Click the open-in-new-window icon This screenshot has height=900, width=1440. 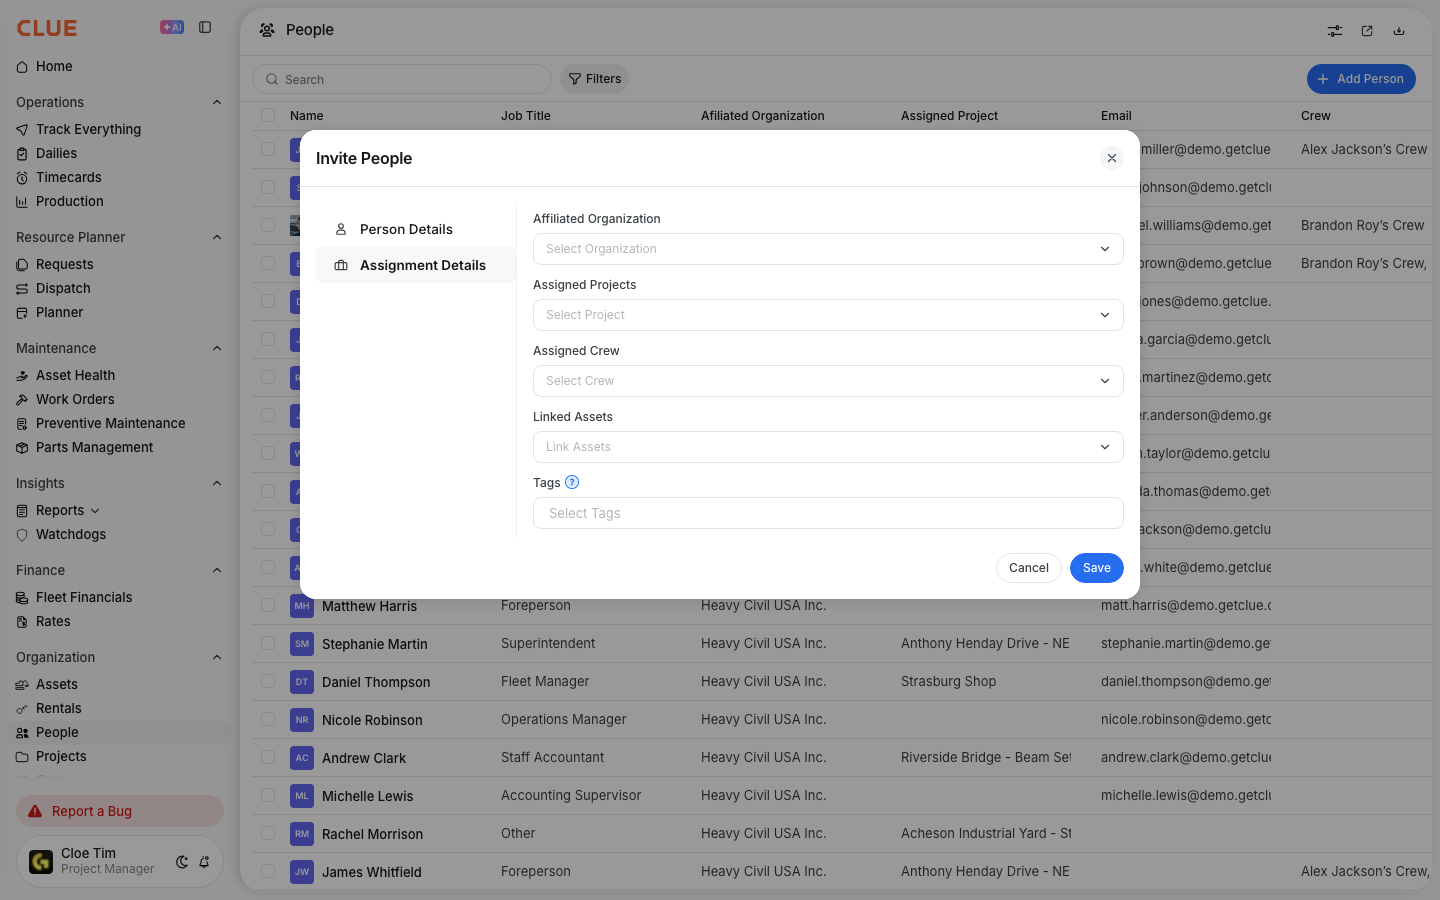[x=1367, y=31]
